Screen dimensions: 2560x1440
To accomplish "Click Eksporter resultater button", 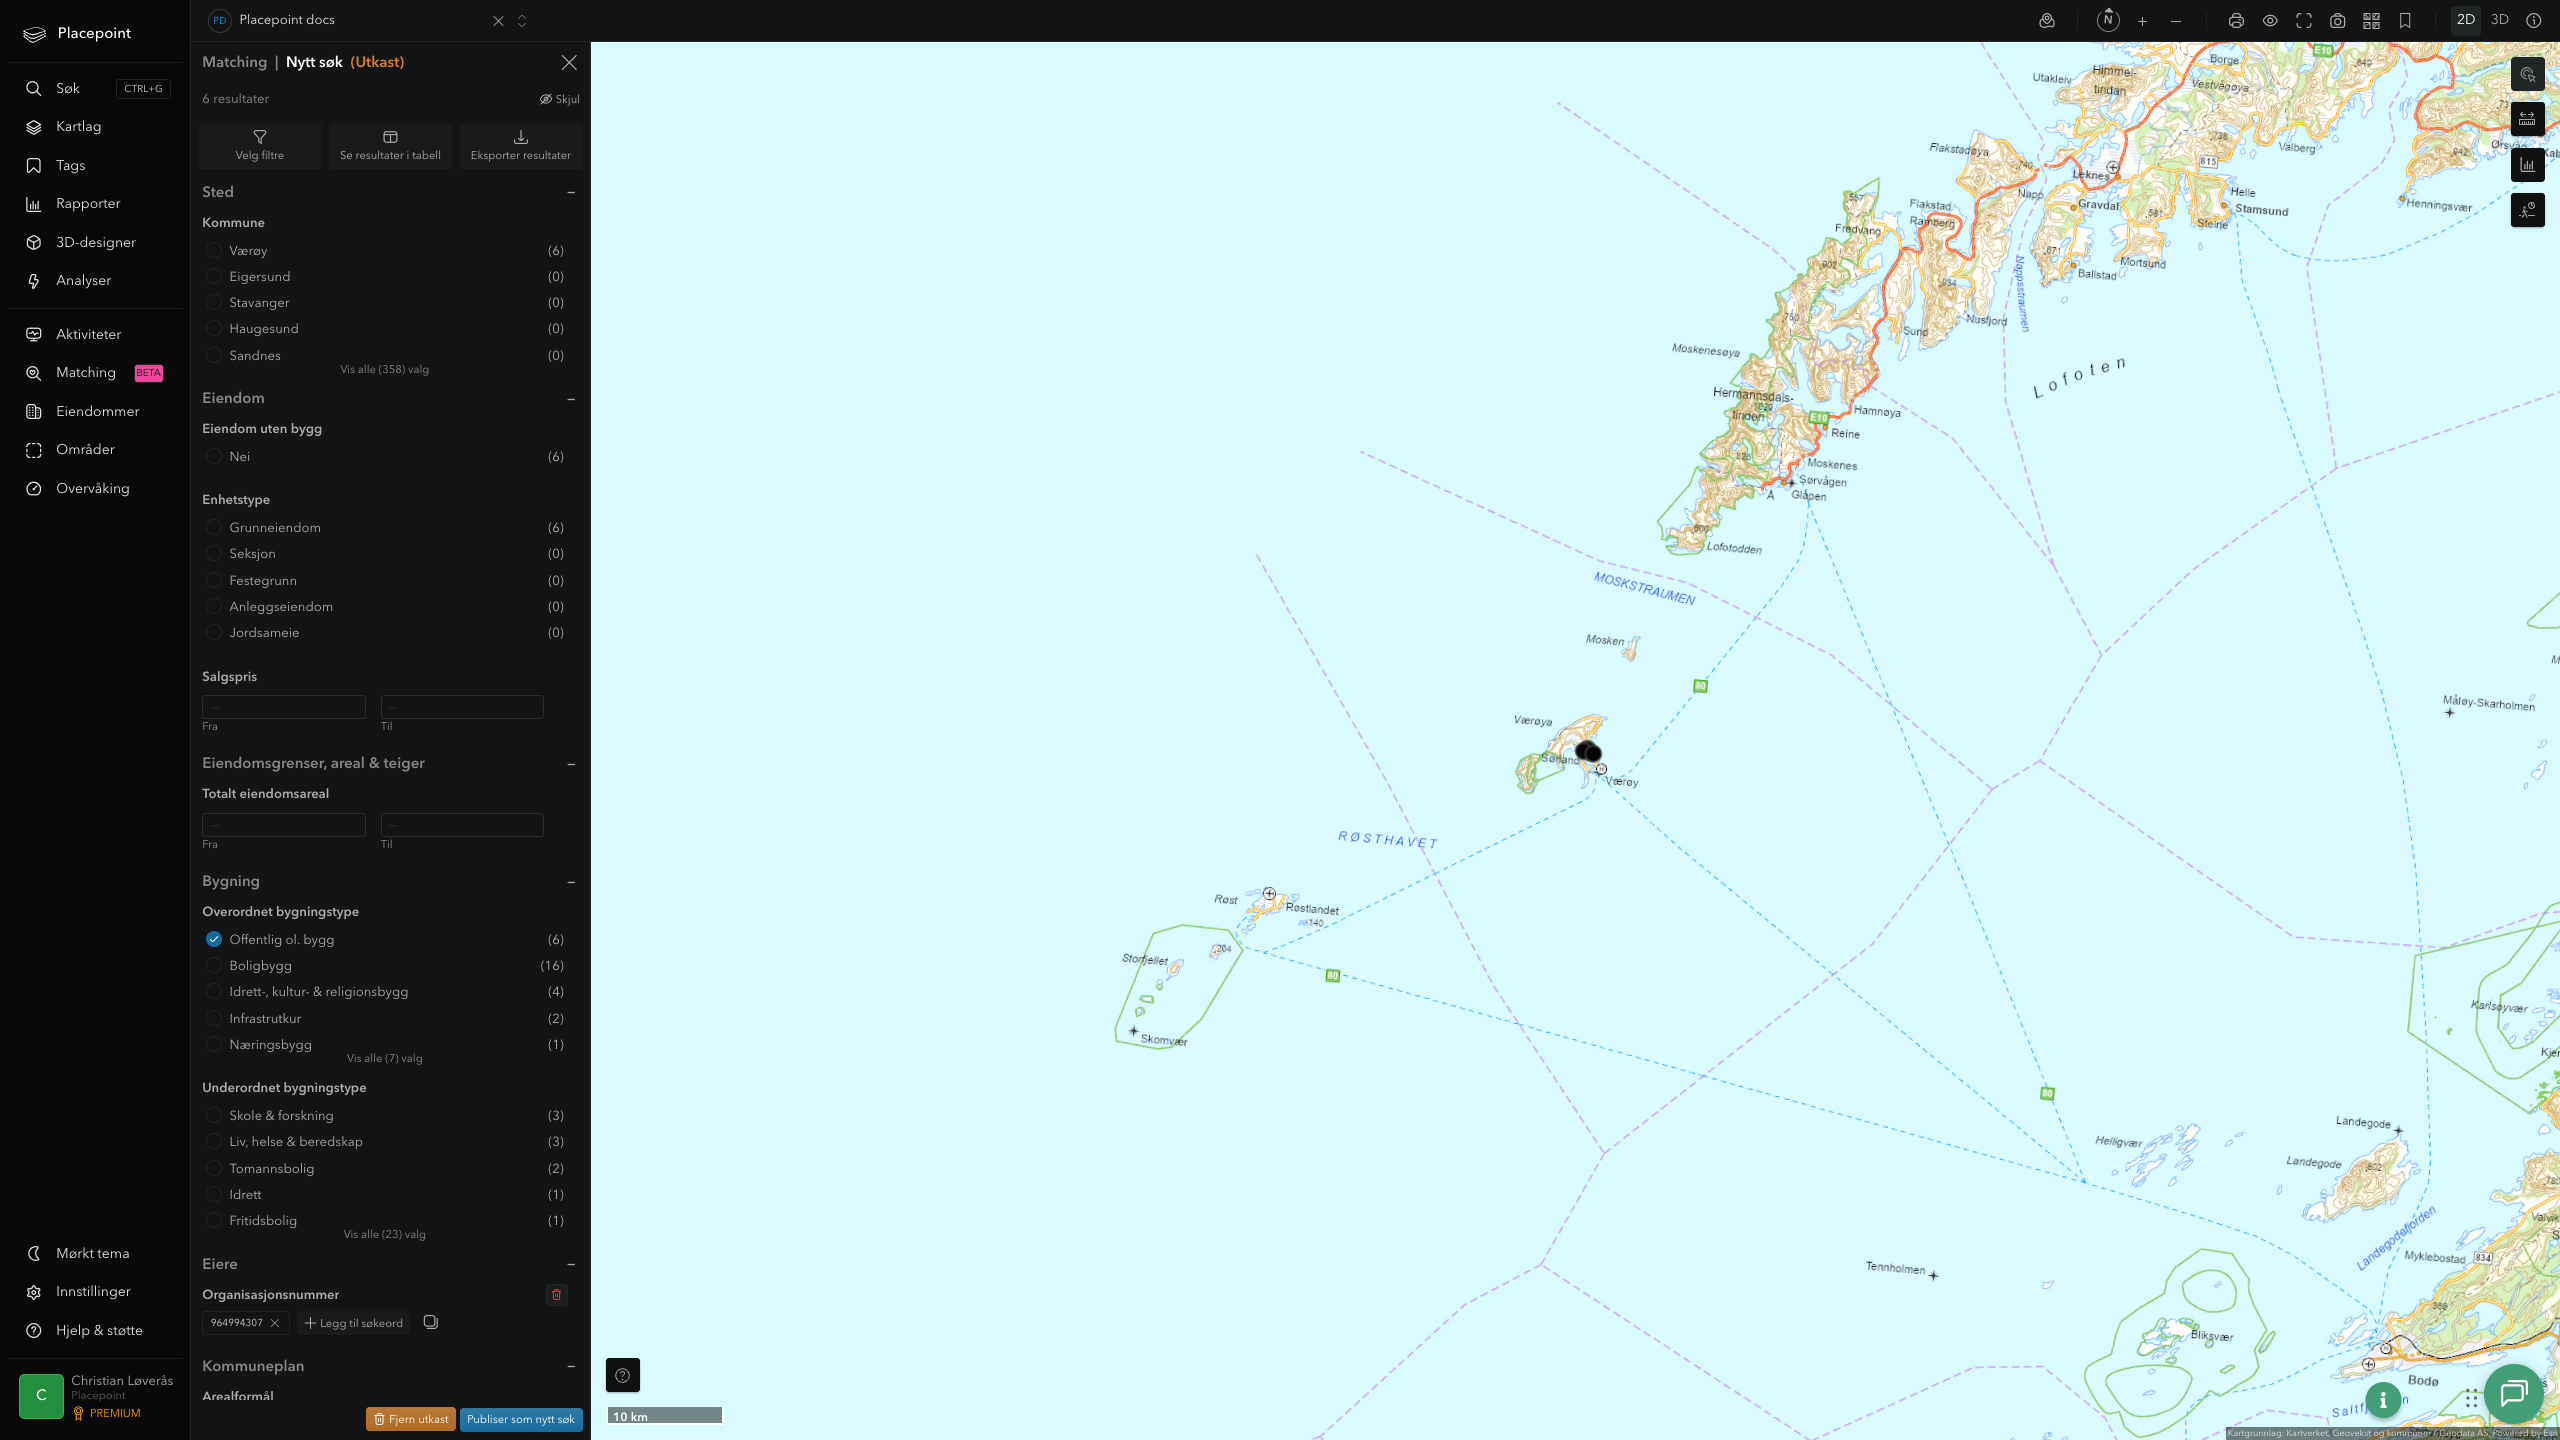I will tap(521, 146).
